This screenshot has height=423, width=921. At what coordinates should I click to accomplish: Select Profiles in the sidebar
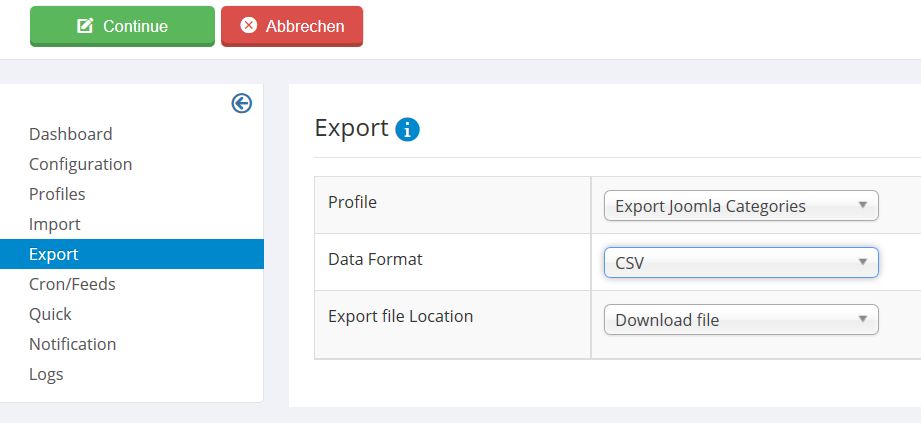coord(57,194)
